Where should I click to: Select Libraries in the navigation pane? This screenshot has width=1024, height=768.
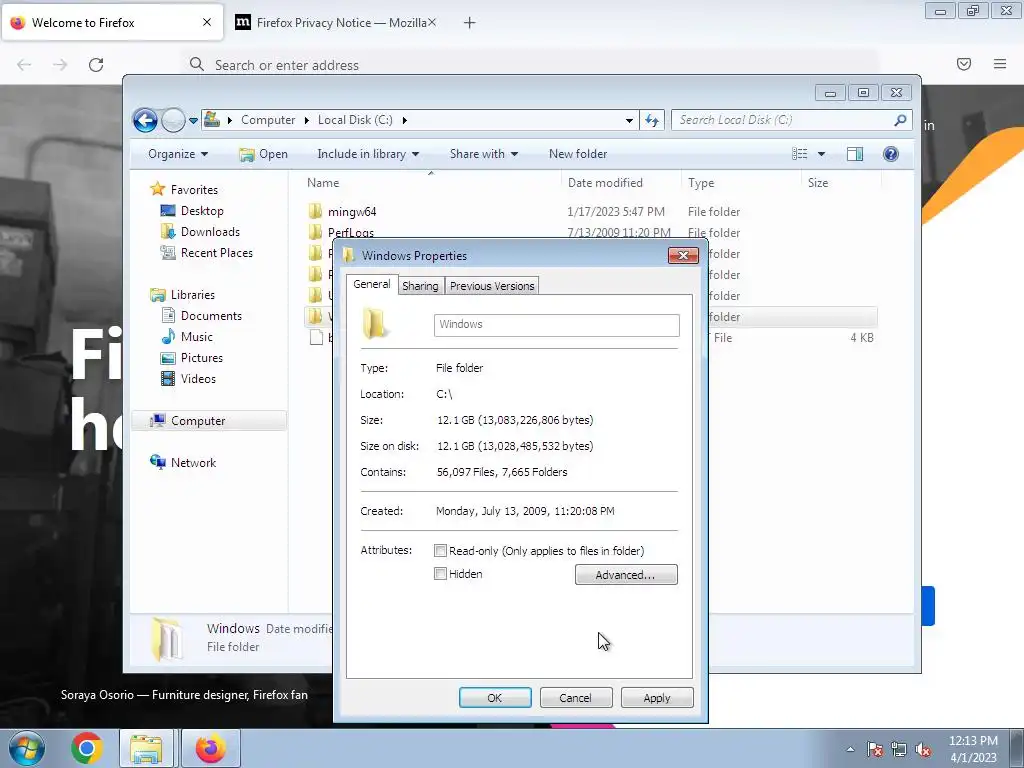click(x=192, y=295)
